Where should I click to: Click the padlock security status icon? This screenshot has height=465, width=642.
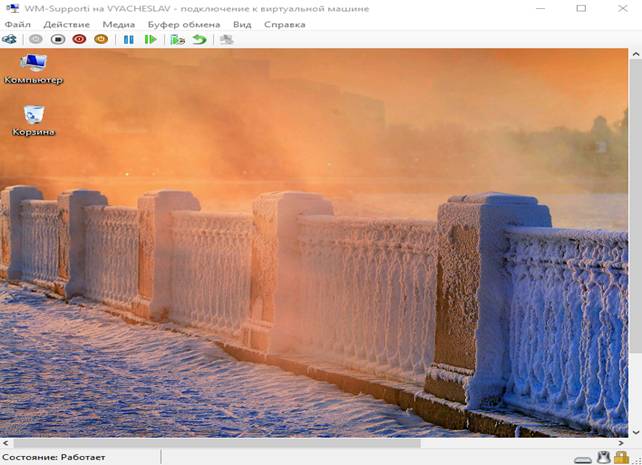click(621, 457)
